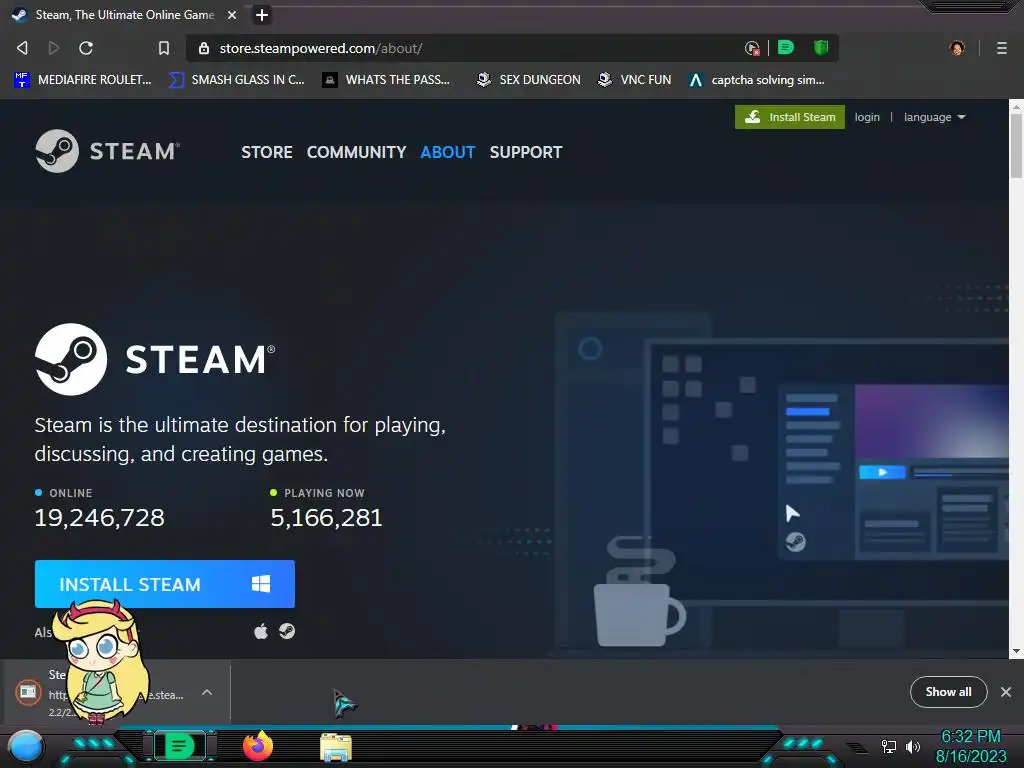Click the login link
Viewport: 1024px width, 768px height.
coord(867,117)
